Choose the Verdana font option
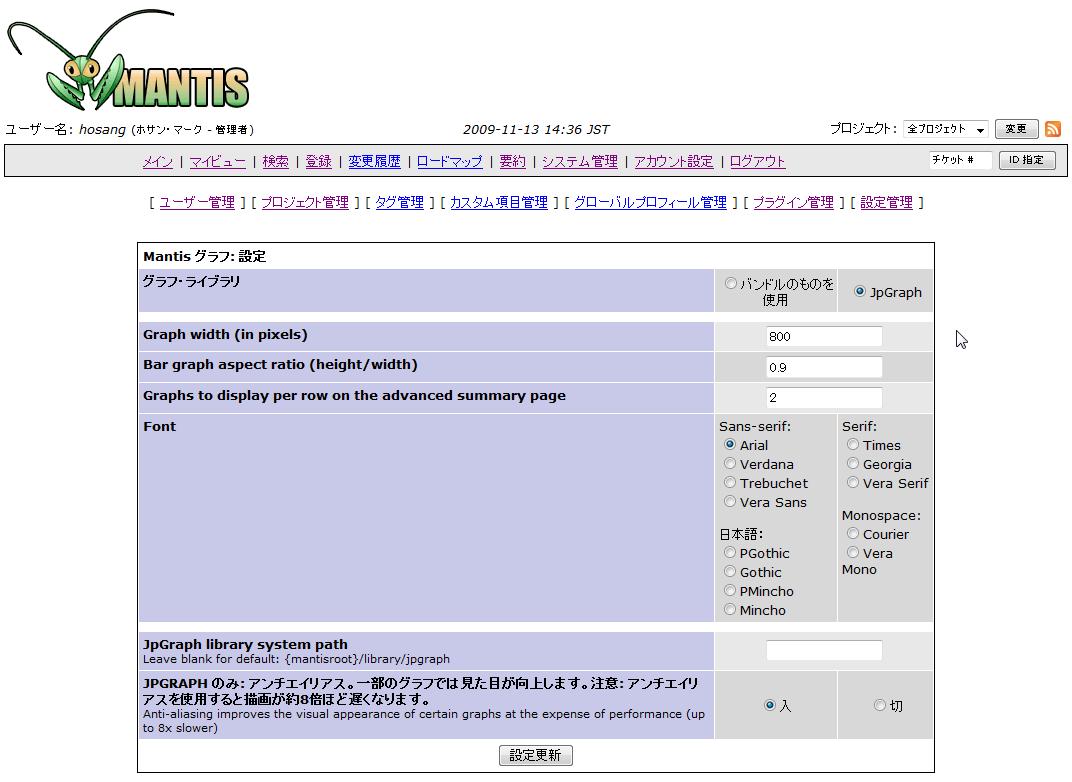The height and width of the screenshot is (782, 1072). [730, 464]
